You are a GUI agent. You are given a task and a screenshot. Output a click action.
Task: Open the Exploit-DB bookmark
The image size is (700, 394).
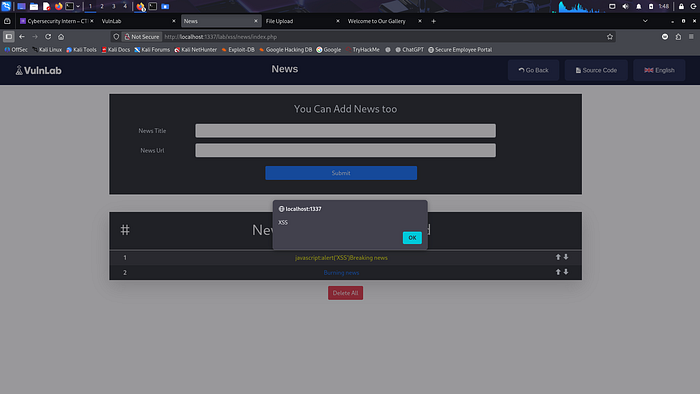click(x=238, y=50)
